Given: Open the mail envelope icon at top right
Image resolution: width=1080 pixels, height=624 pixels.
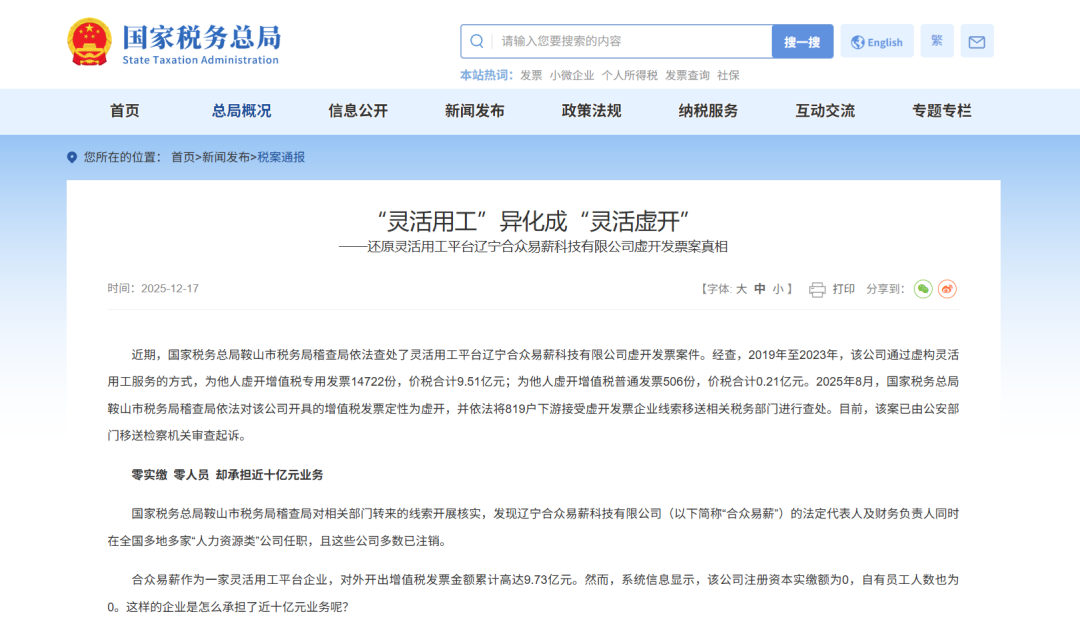Looking at the screenshot, I should point(975,40).
